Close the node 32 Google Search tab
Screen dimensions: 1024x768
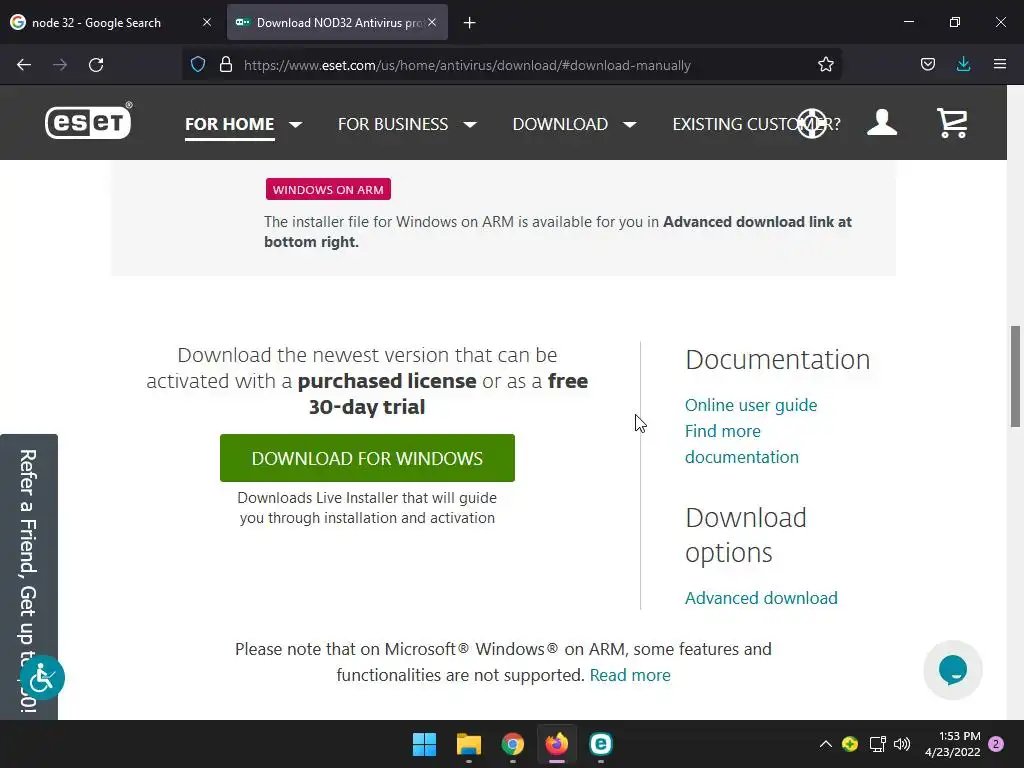(x=206, y=22)
